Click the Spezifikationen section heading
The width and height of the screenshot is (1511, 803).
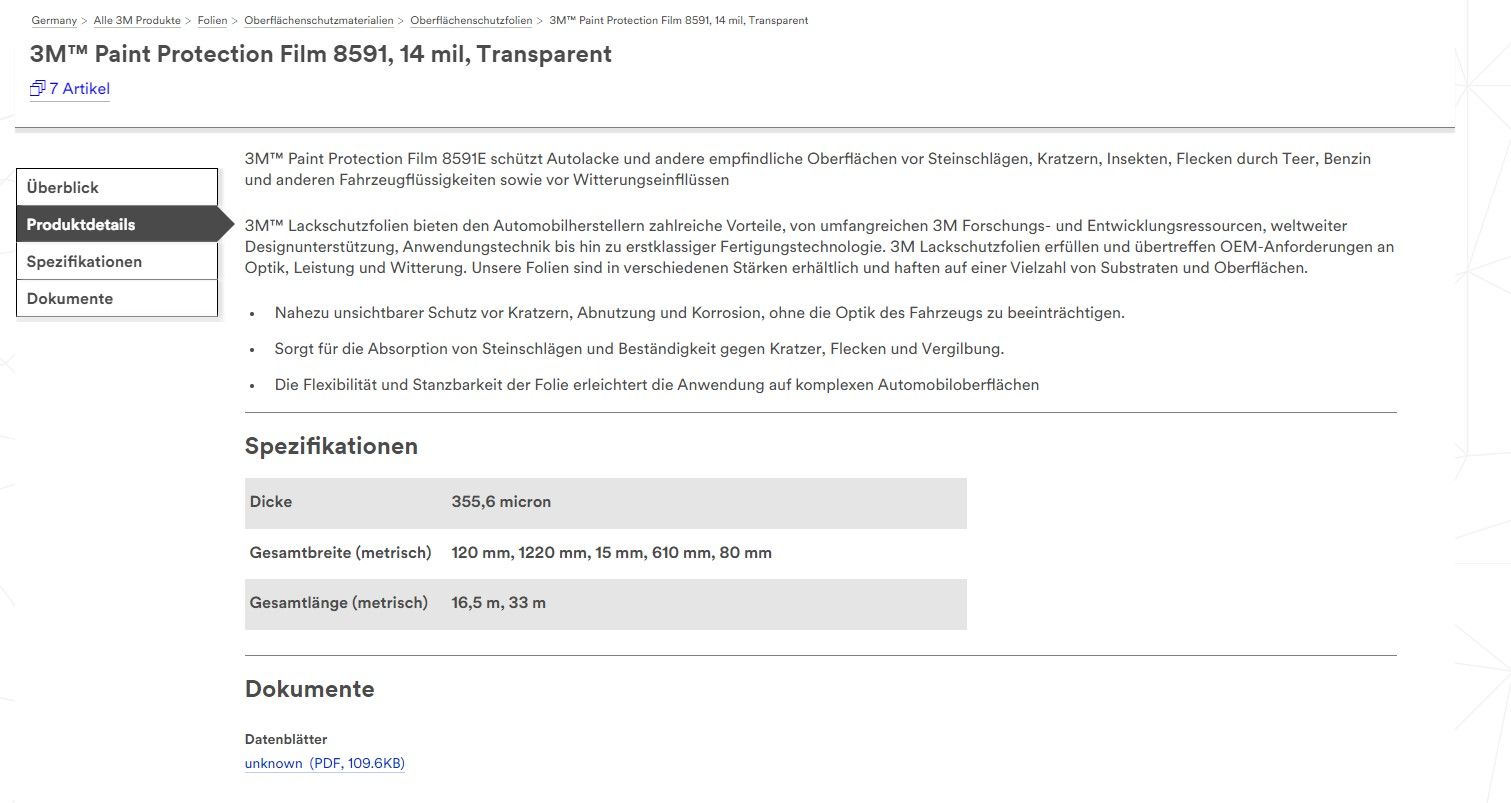(331, 446)
